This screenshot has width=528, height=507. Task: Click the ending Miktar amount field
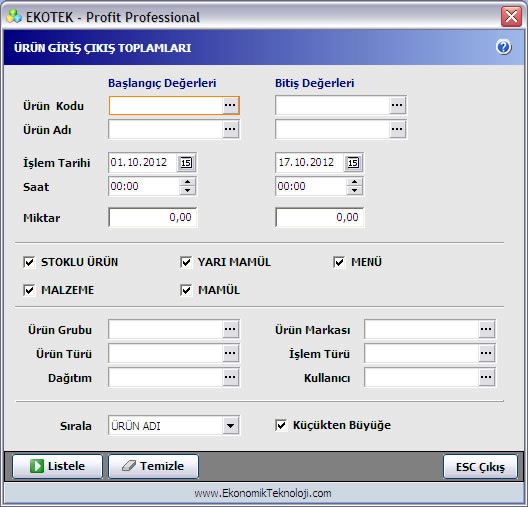coord(320,217)
